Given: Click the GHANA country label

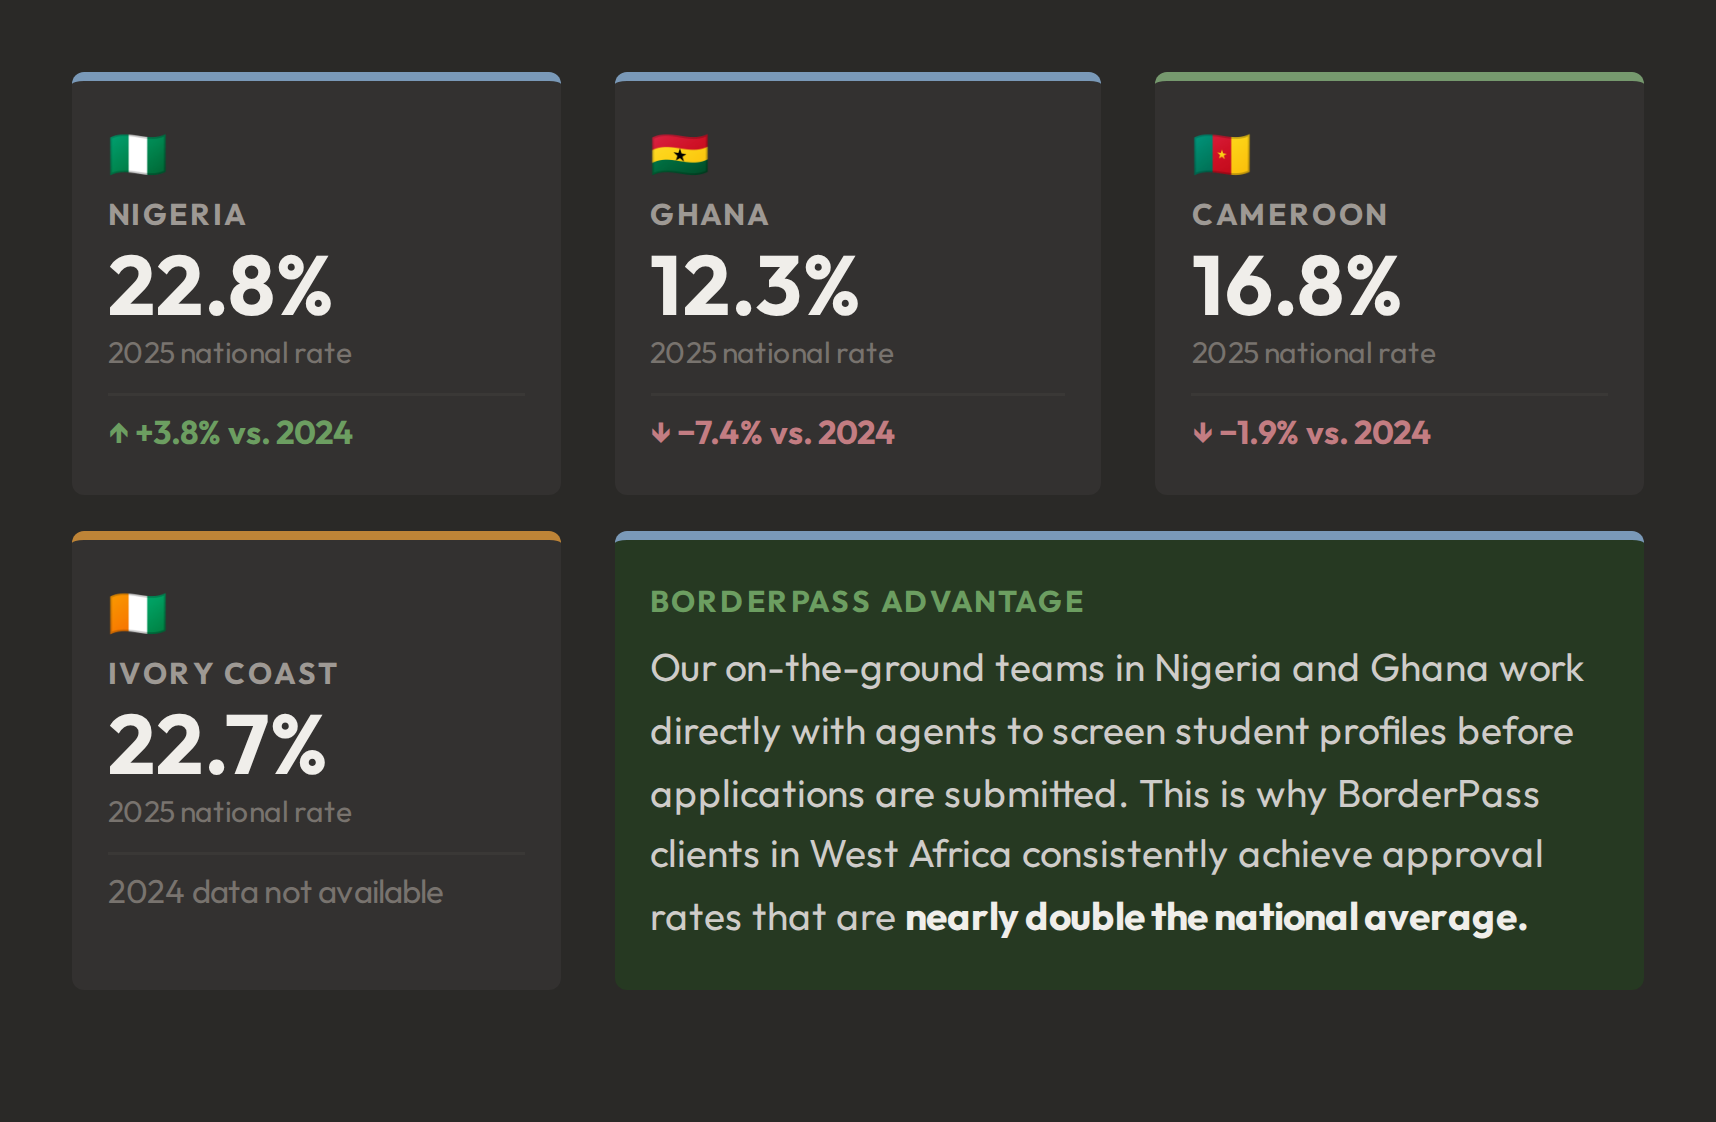Looking at the screenshot, I should pyautogui.click(x=710, y=215).
